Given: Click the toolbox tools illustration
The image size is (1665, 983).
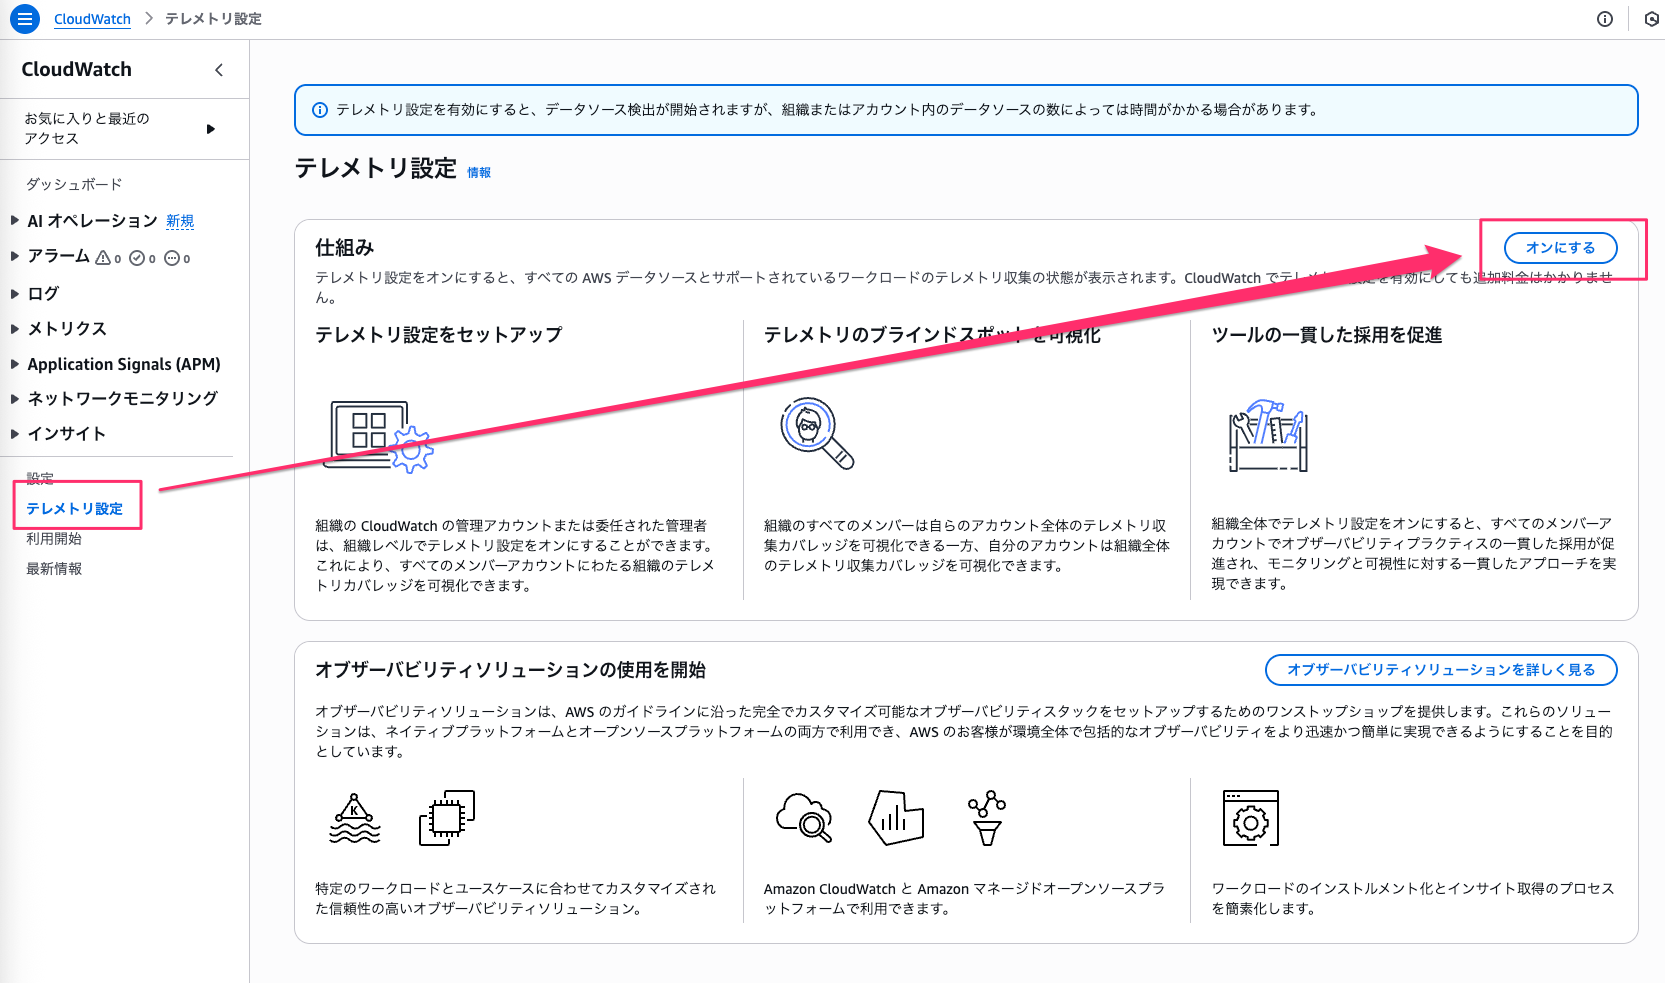Looking at the screenshot, I should (1268, 436).
